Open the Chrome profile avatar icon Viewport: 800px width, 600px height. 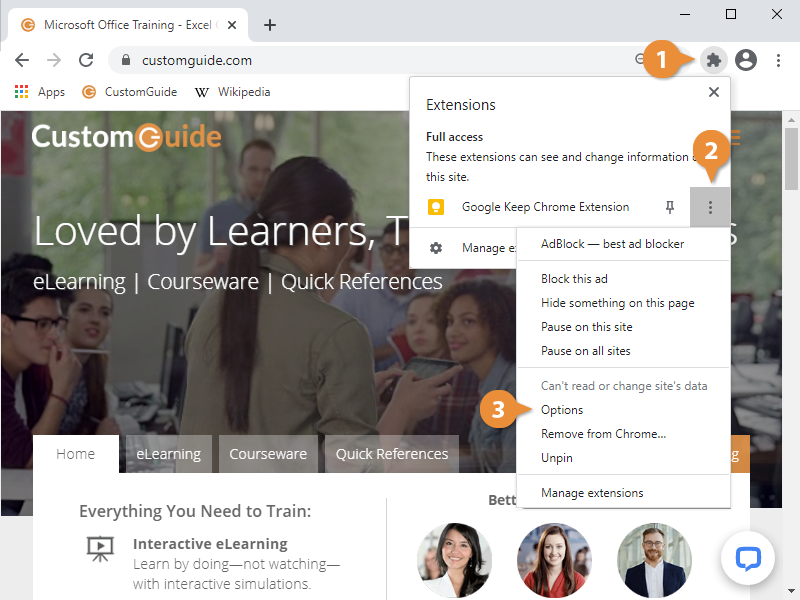click(746, 60)
